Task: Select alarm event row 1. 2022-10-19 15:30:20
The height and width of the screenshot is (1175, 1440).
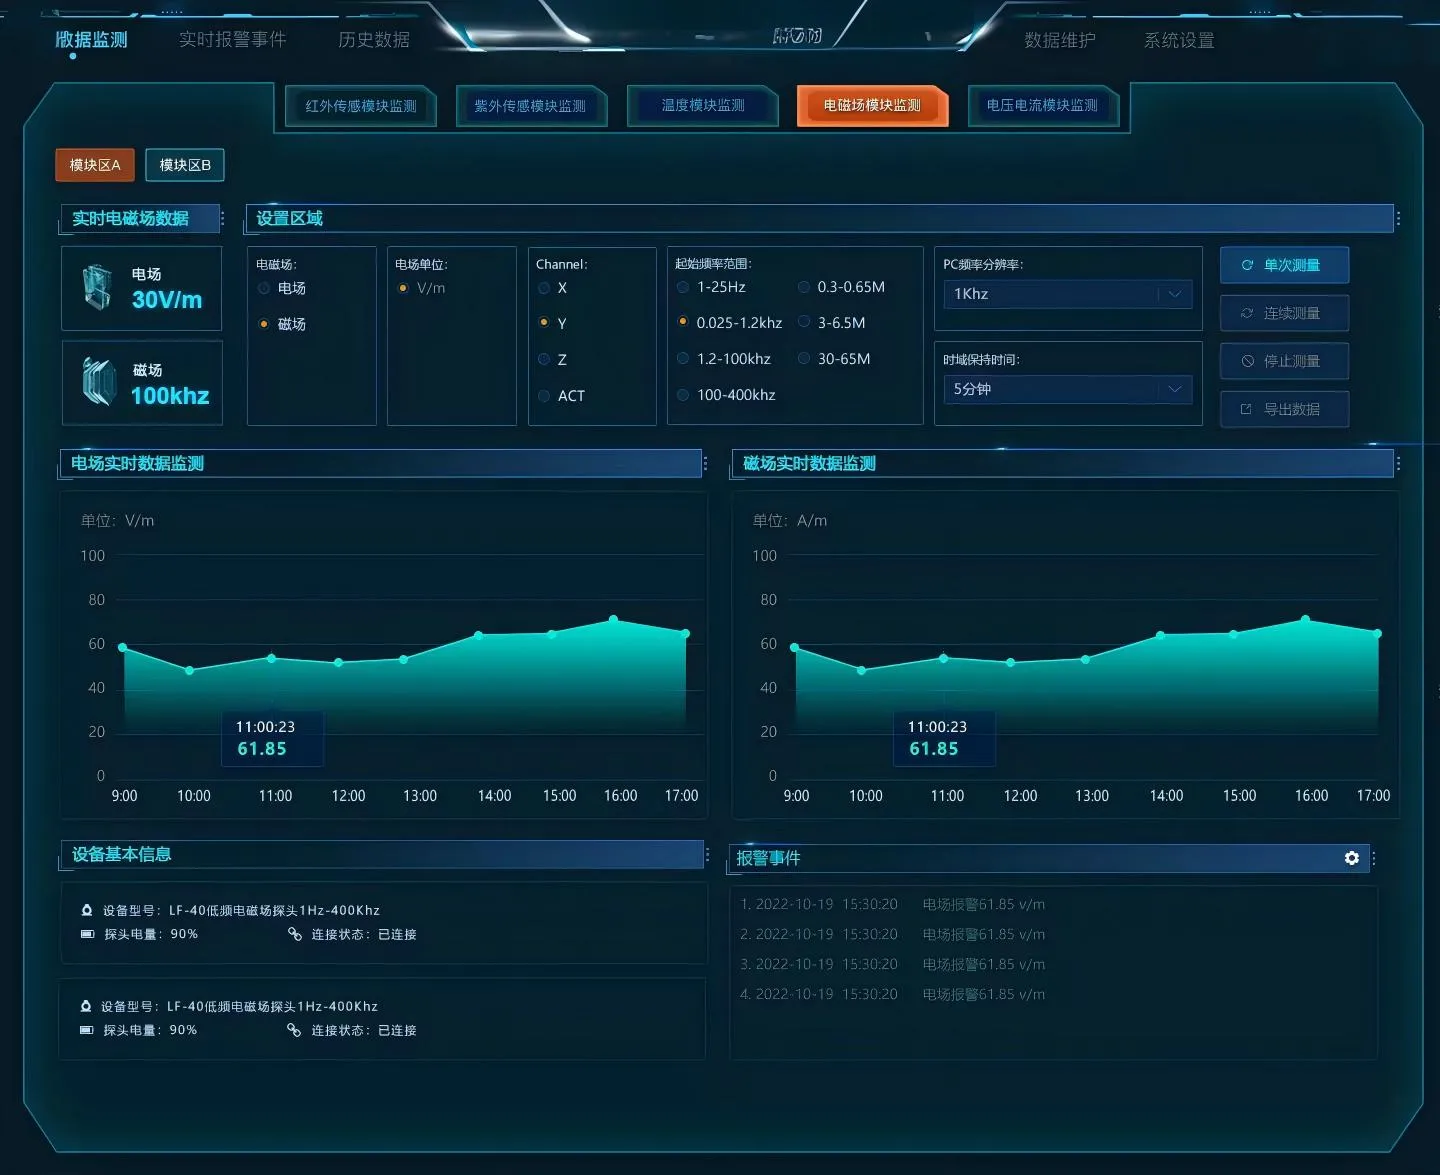Action: coord(892,904)
